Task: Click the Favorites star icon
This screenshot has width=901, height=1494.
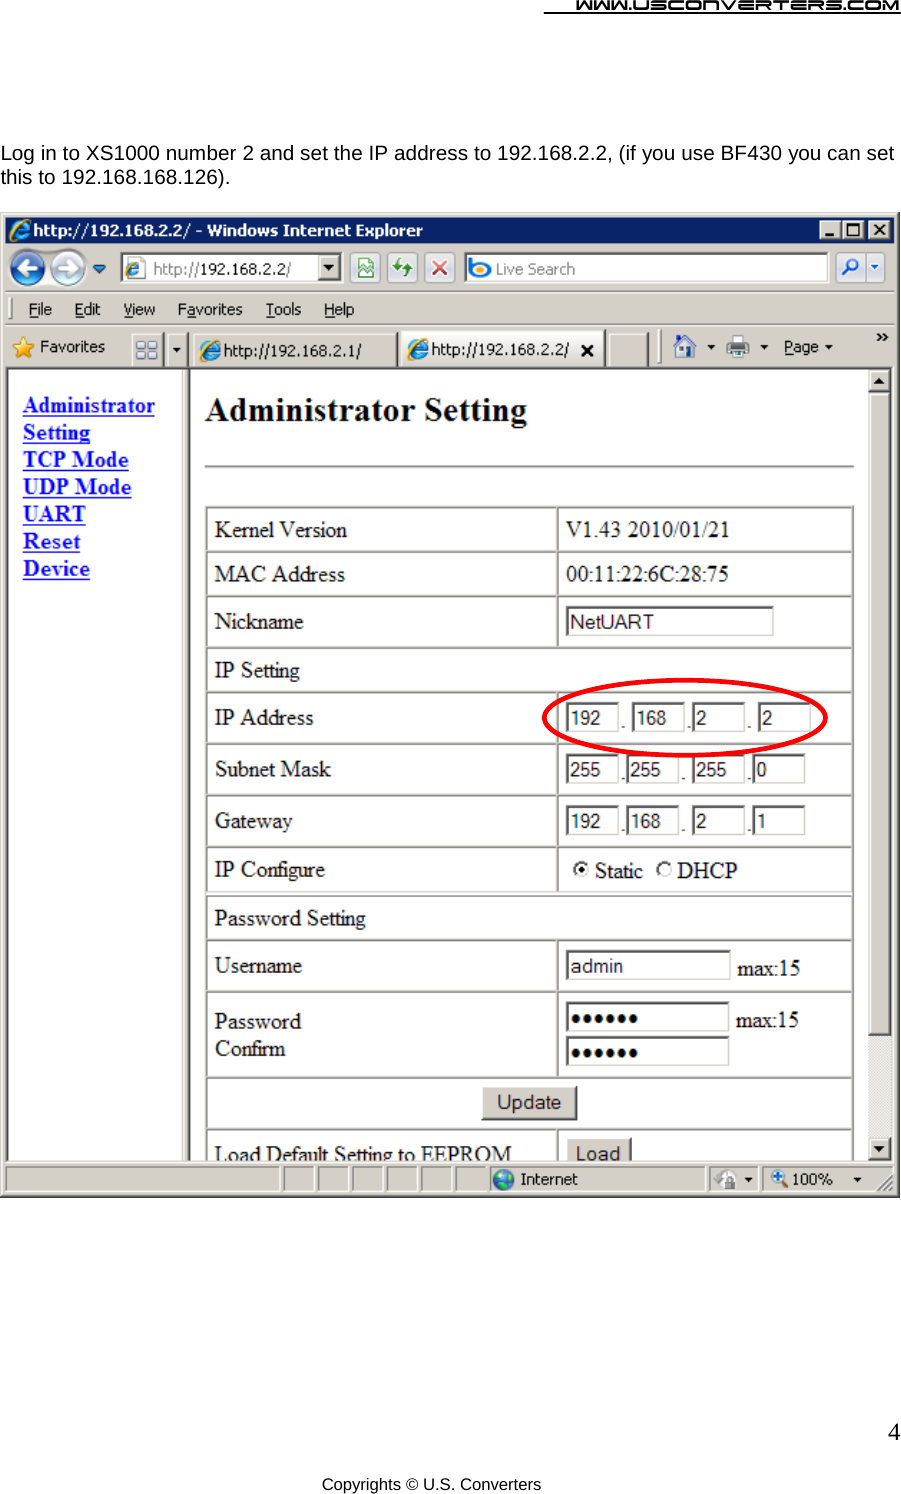Action: tap(21, 347)
